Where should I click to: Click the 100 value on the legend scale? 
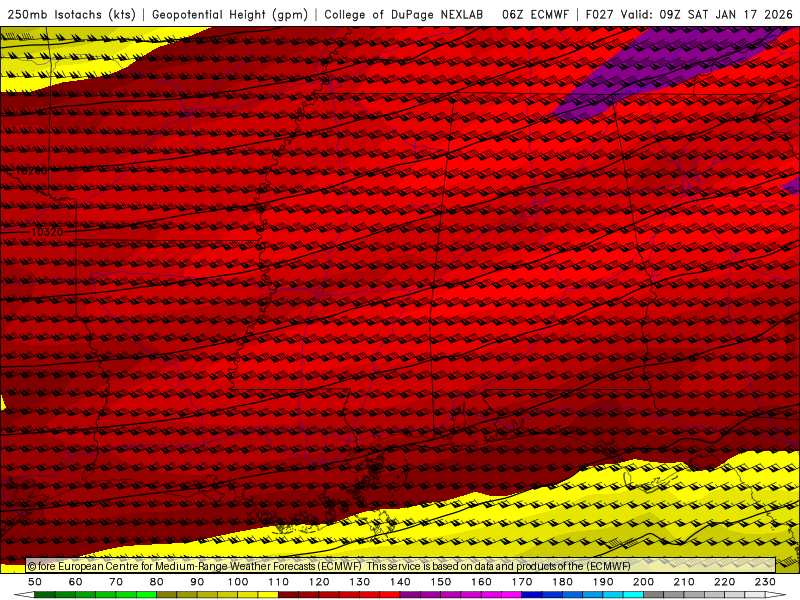tap(238, 582)
